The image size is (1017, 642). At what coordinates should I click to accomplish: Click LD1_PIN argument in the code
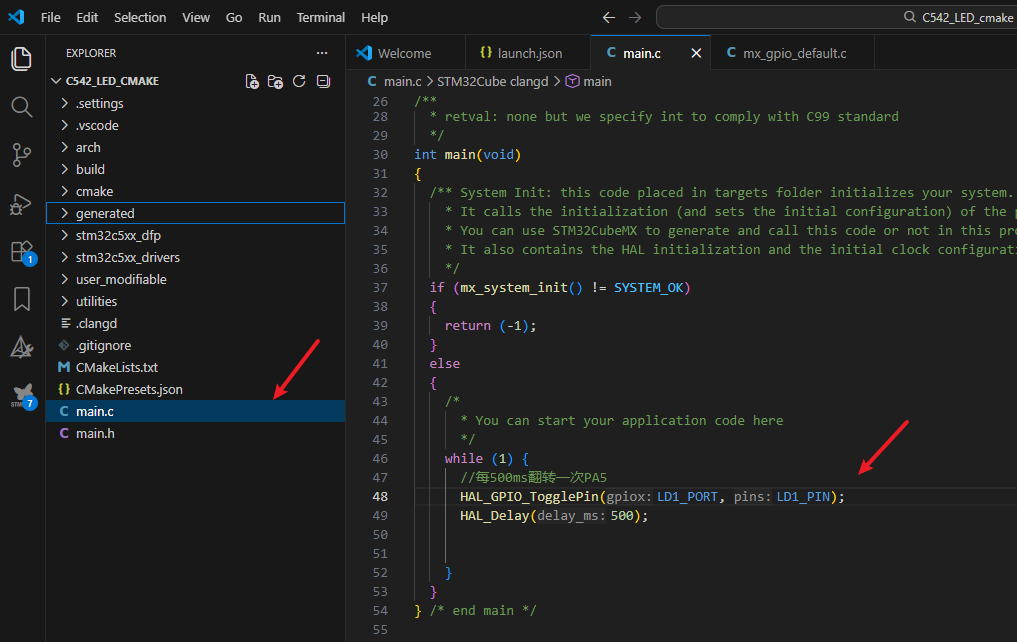(803, 497)
